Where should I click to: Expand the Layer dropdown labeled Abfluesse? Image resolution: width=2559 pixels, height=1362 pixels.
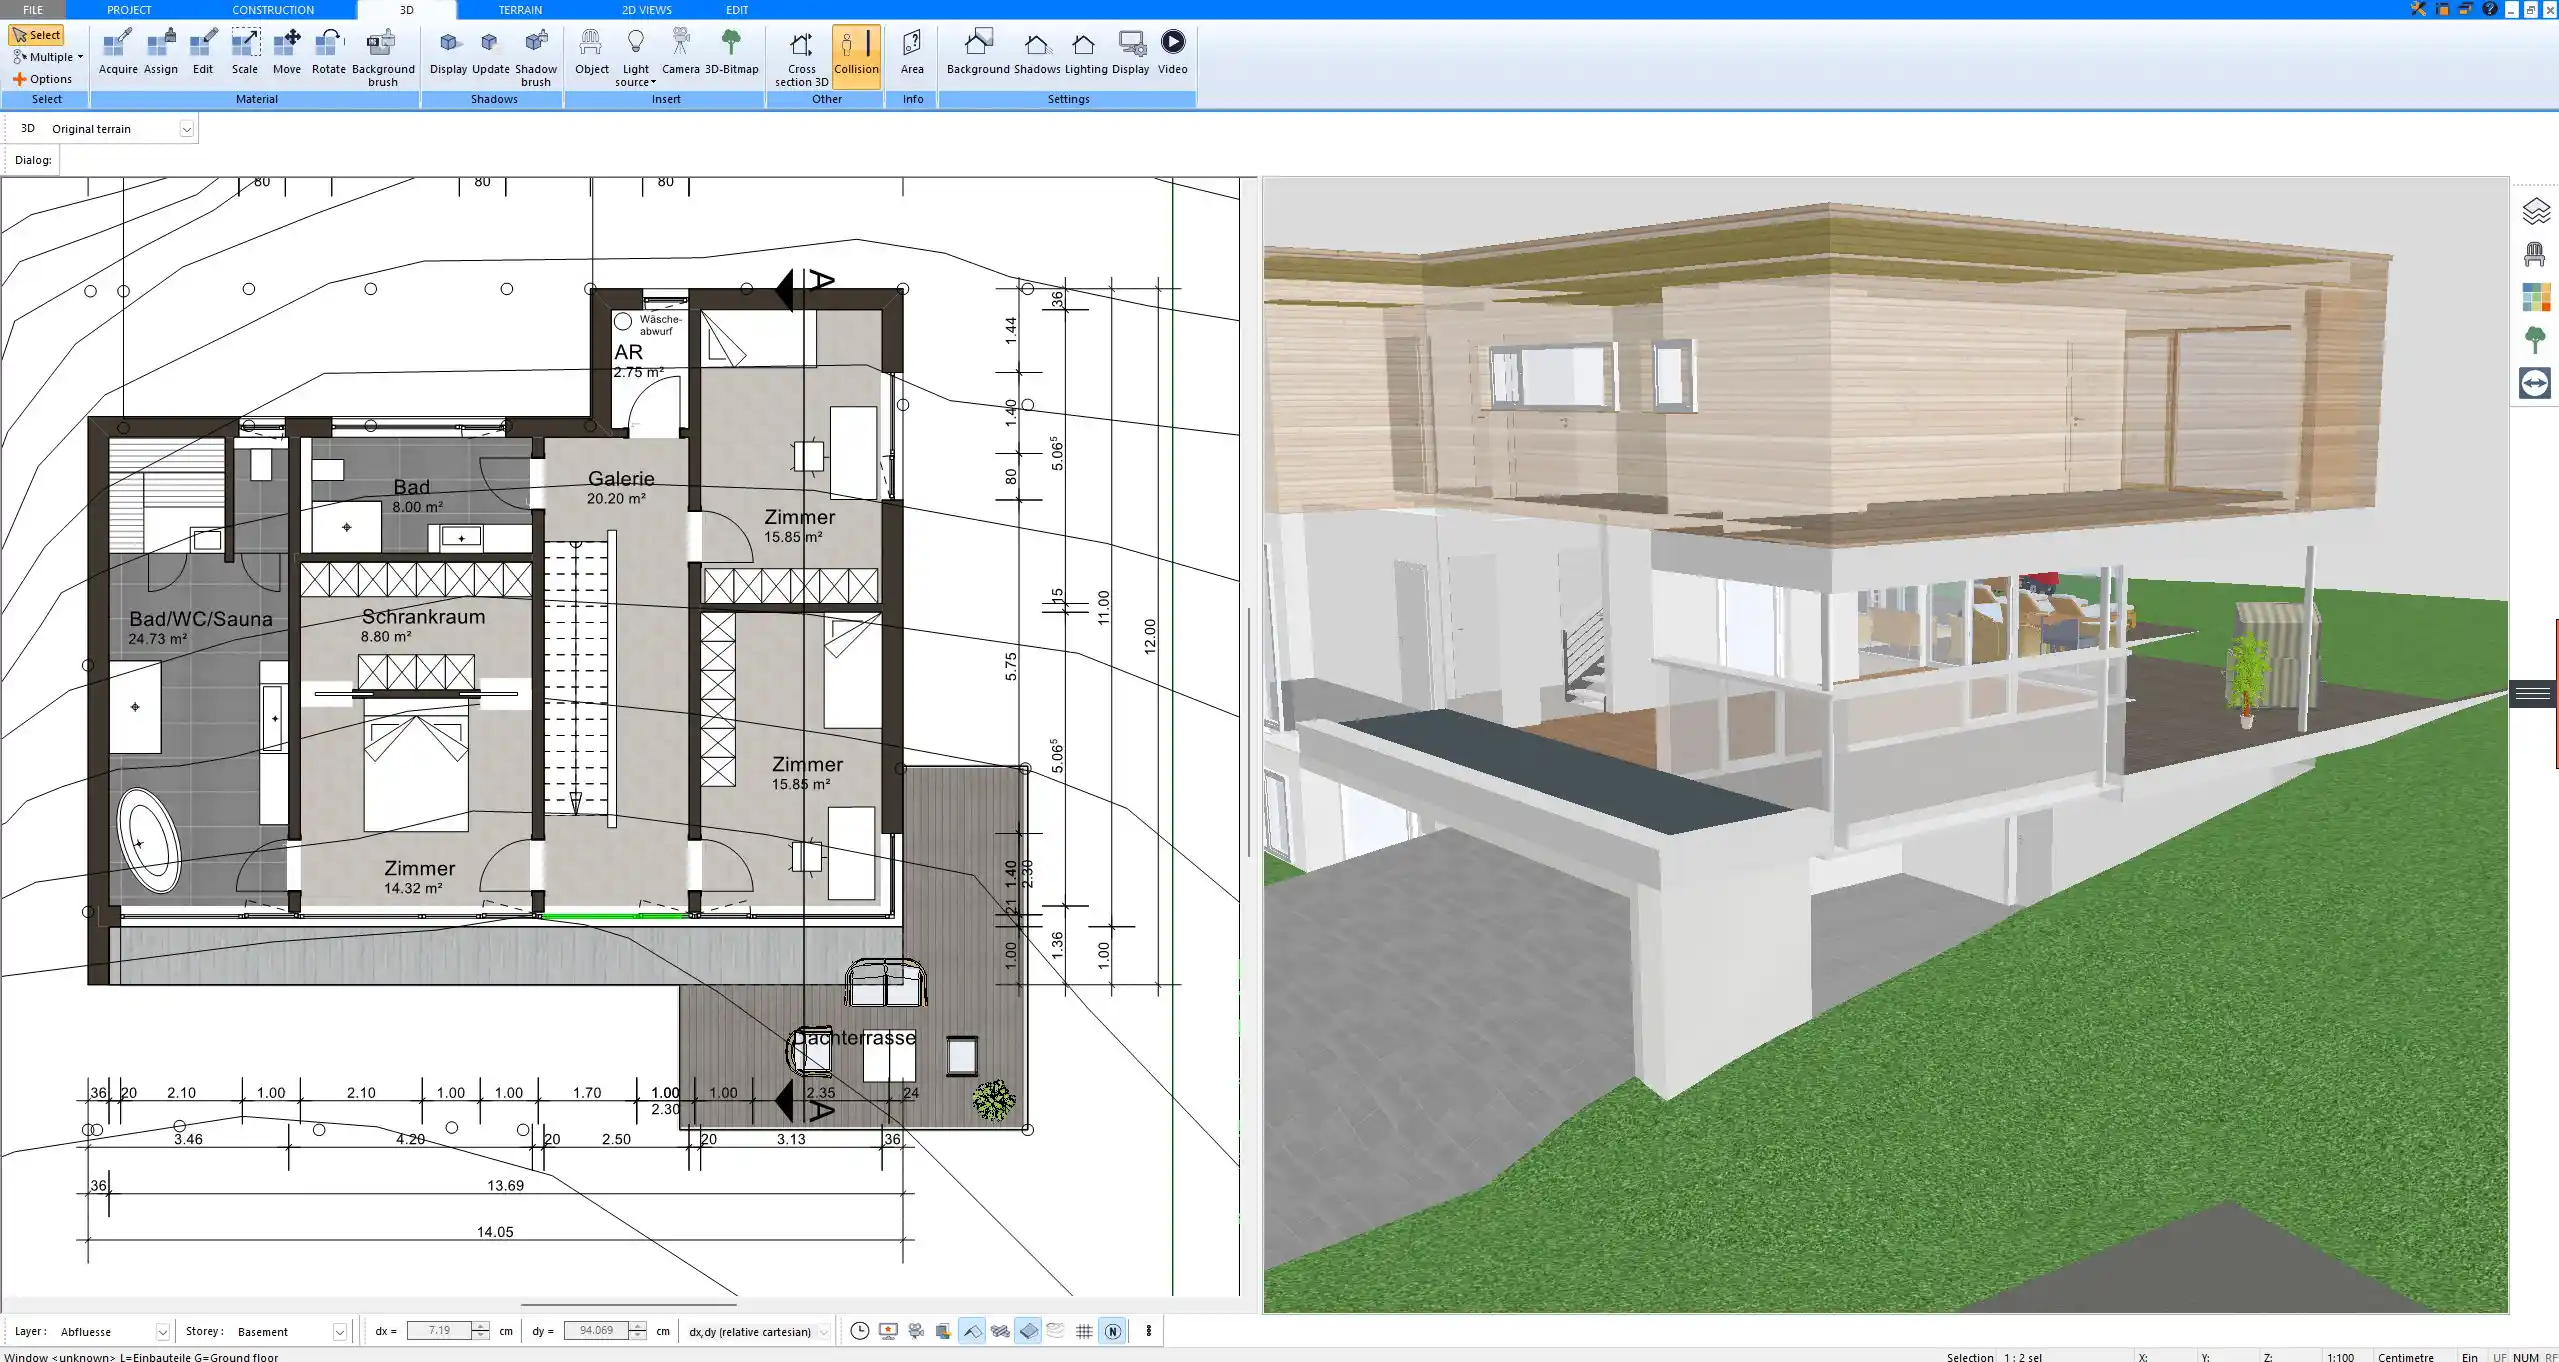coord(161,1331)
